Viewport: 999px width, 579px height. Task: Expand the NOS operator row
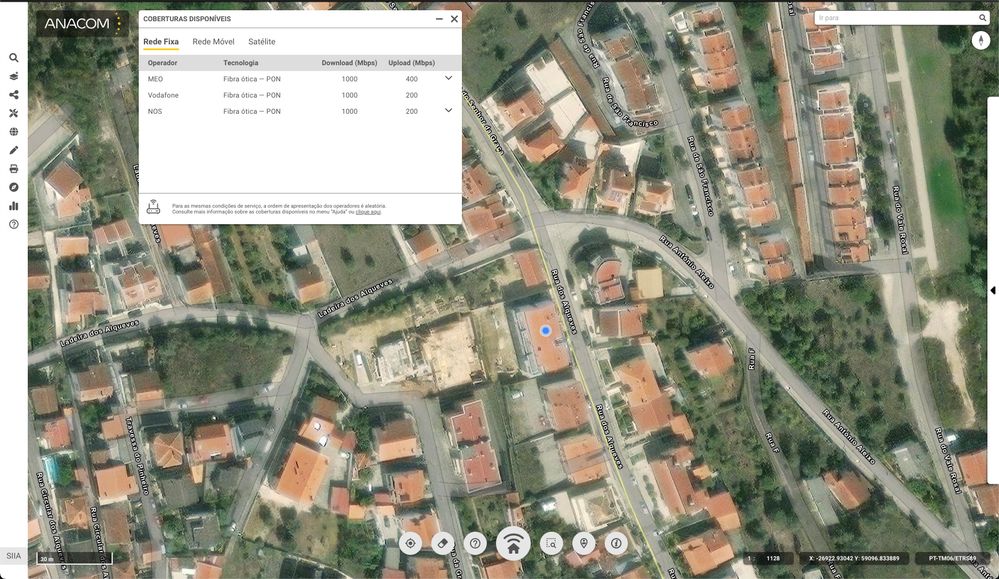pos(448,110)
